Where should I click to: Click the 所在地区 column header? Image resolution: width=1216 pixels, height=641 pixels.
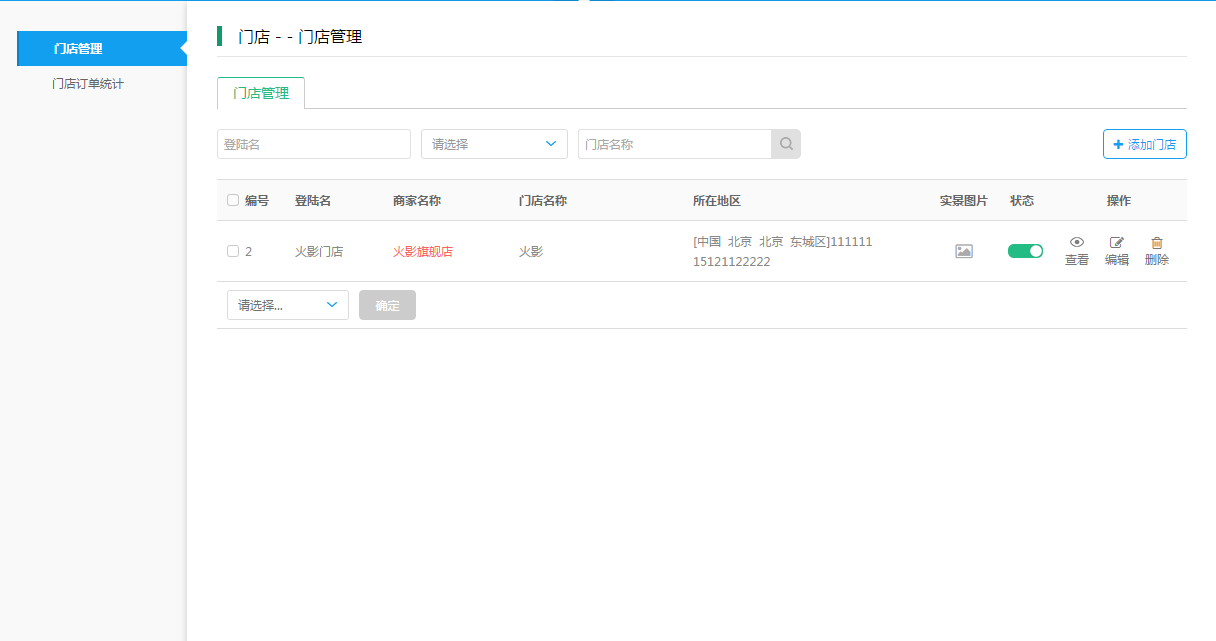(717, 200)
